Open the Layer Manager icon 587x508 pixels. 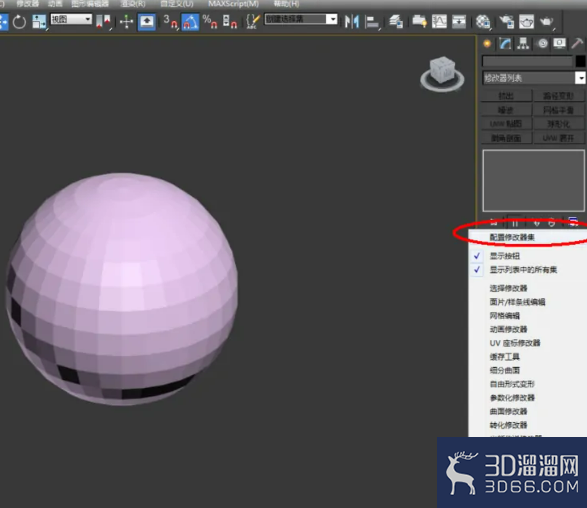tap(396, 22)
